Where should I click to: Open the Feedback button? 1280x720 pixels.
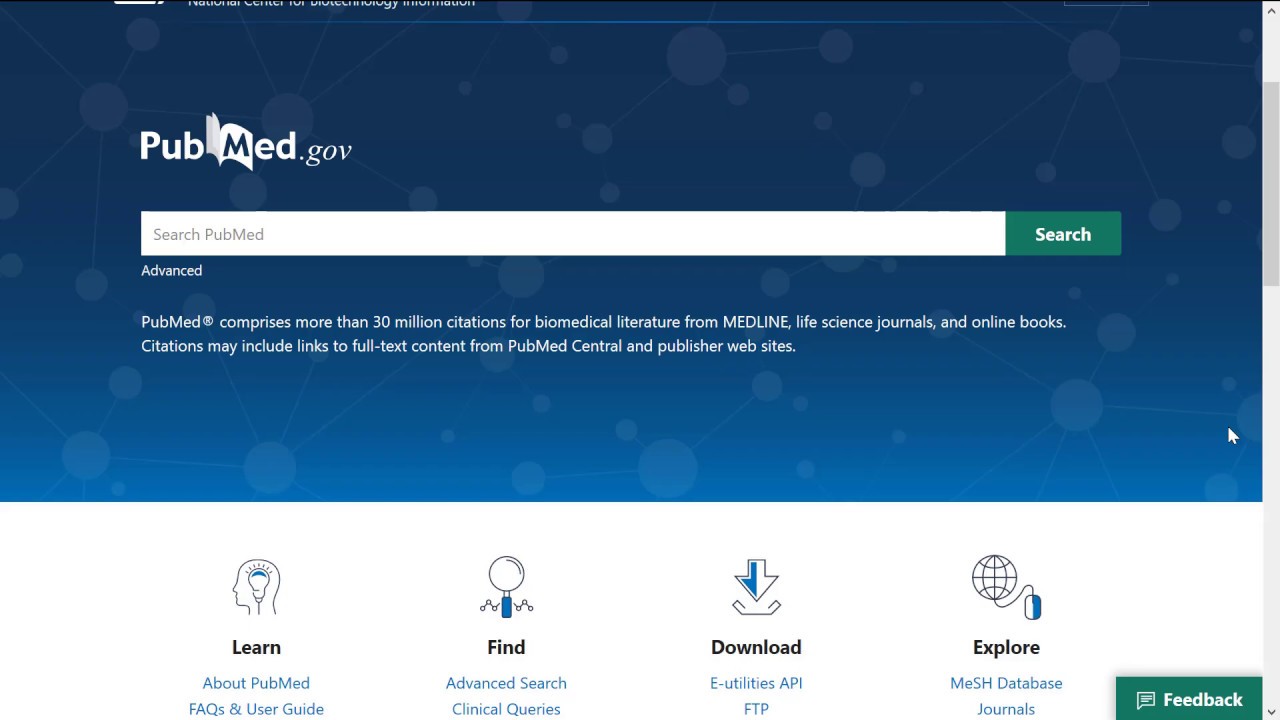(1189, 699)
